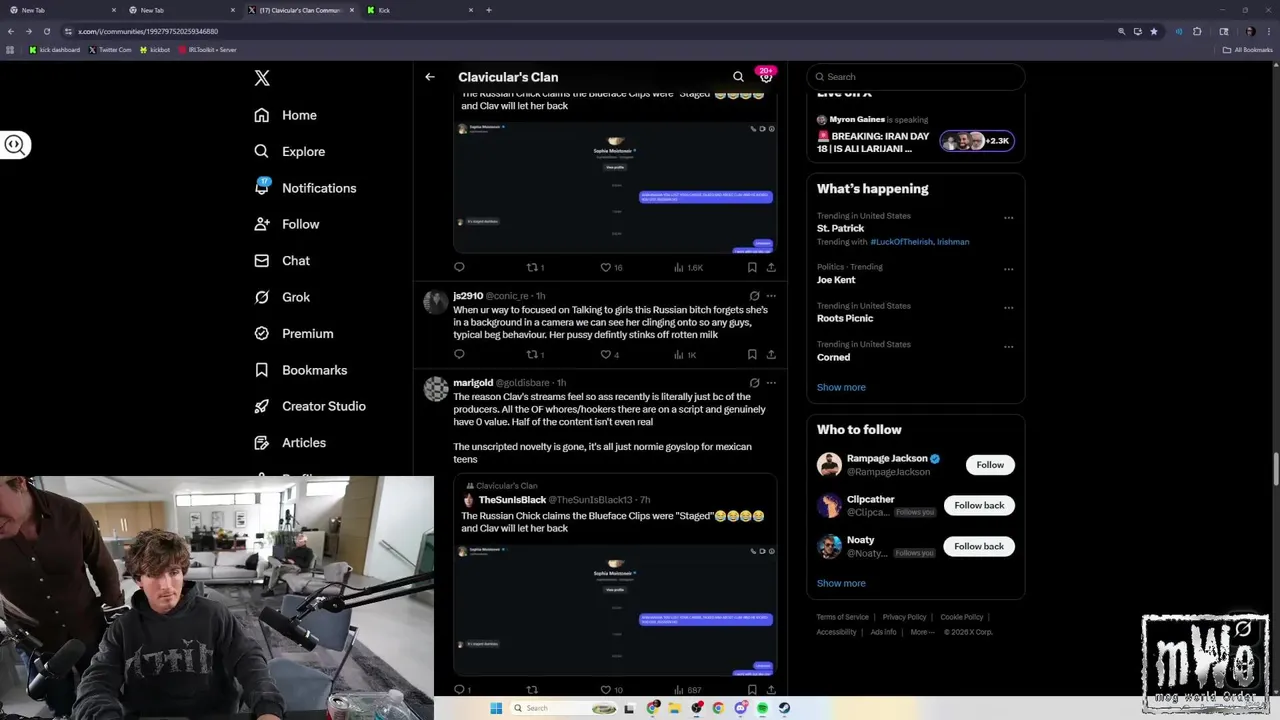This screenshot has height=720, width=1280.
Task: Show more under What's happening
Action: click(841, 387)
